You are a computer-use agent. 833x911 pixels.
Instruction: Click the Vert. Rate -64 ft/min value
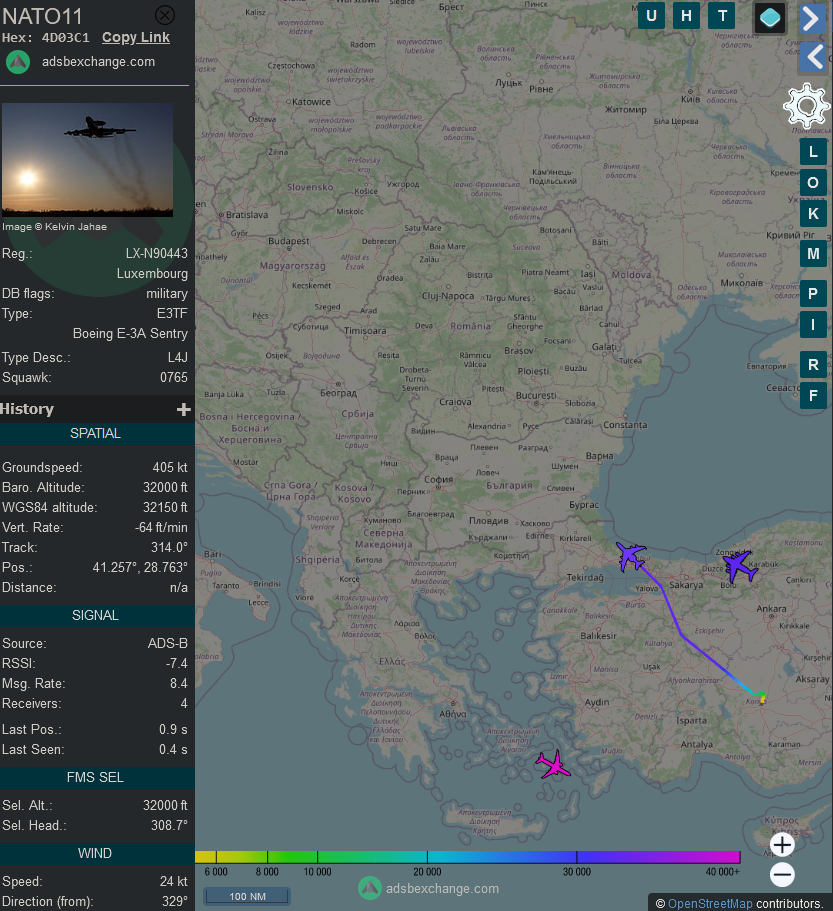click(161, 528)
